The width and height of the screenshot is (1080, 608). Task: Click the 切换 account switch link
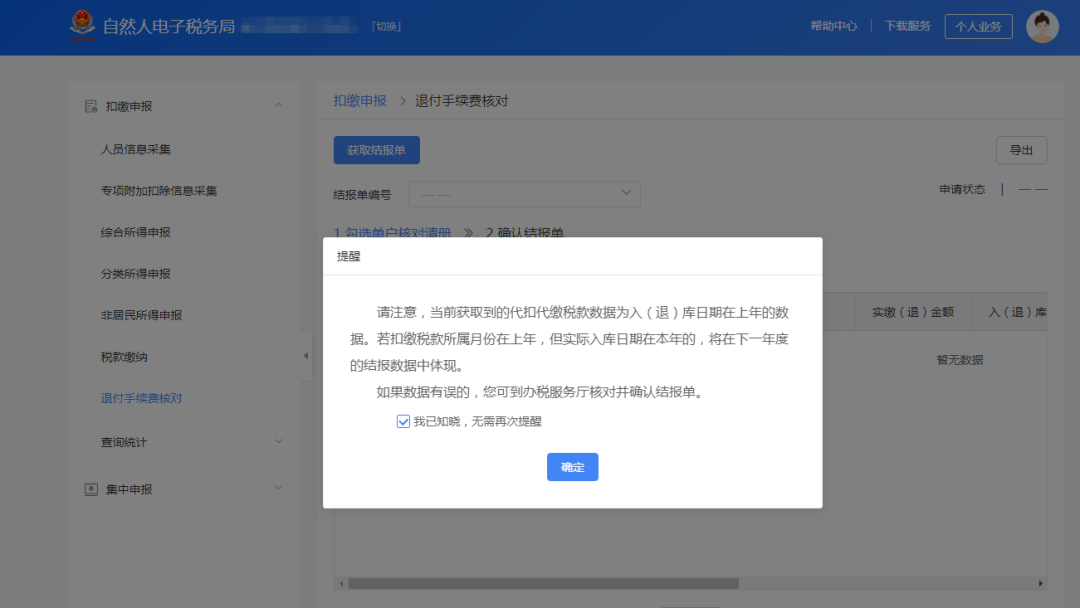pyautogui.click(x=388, y=25)
